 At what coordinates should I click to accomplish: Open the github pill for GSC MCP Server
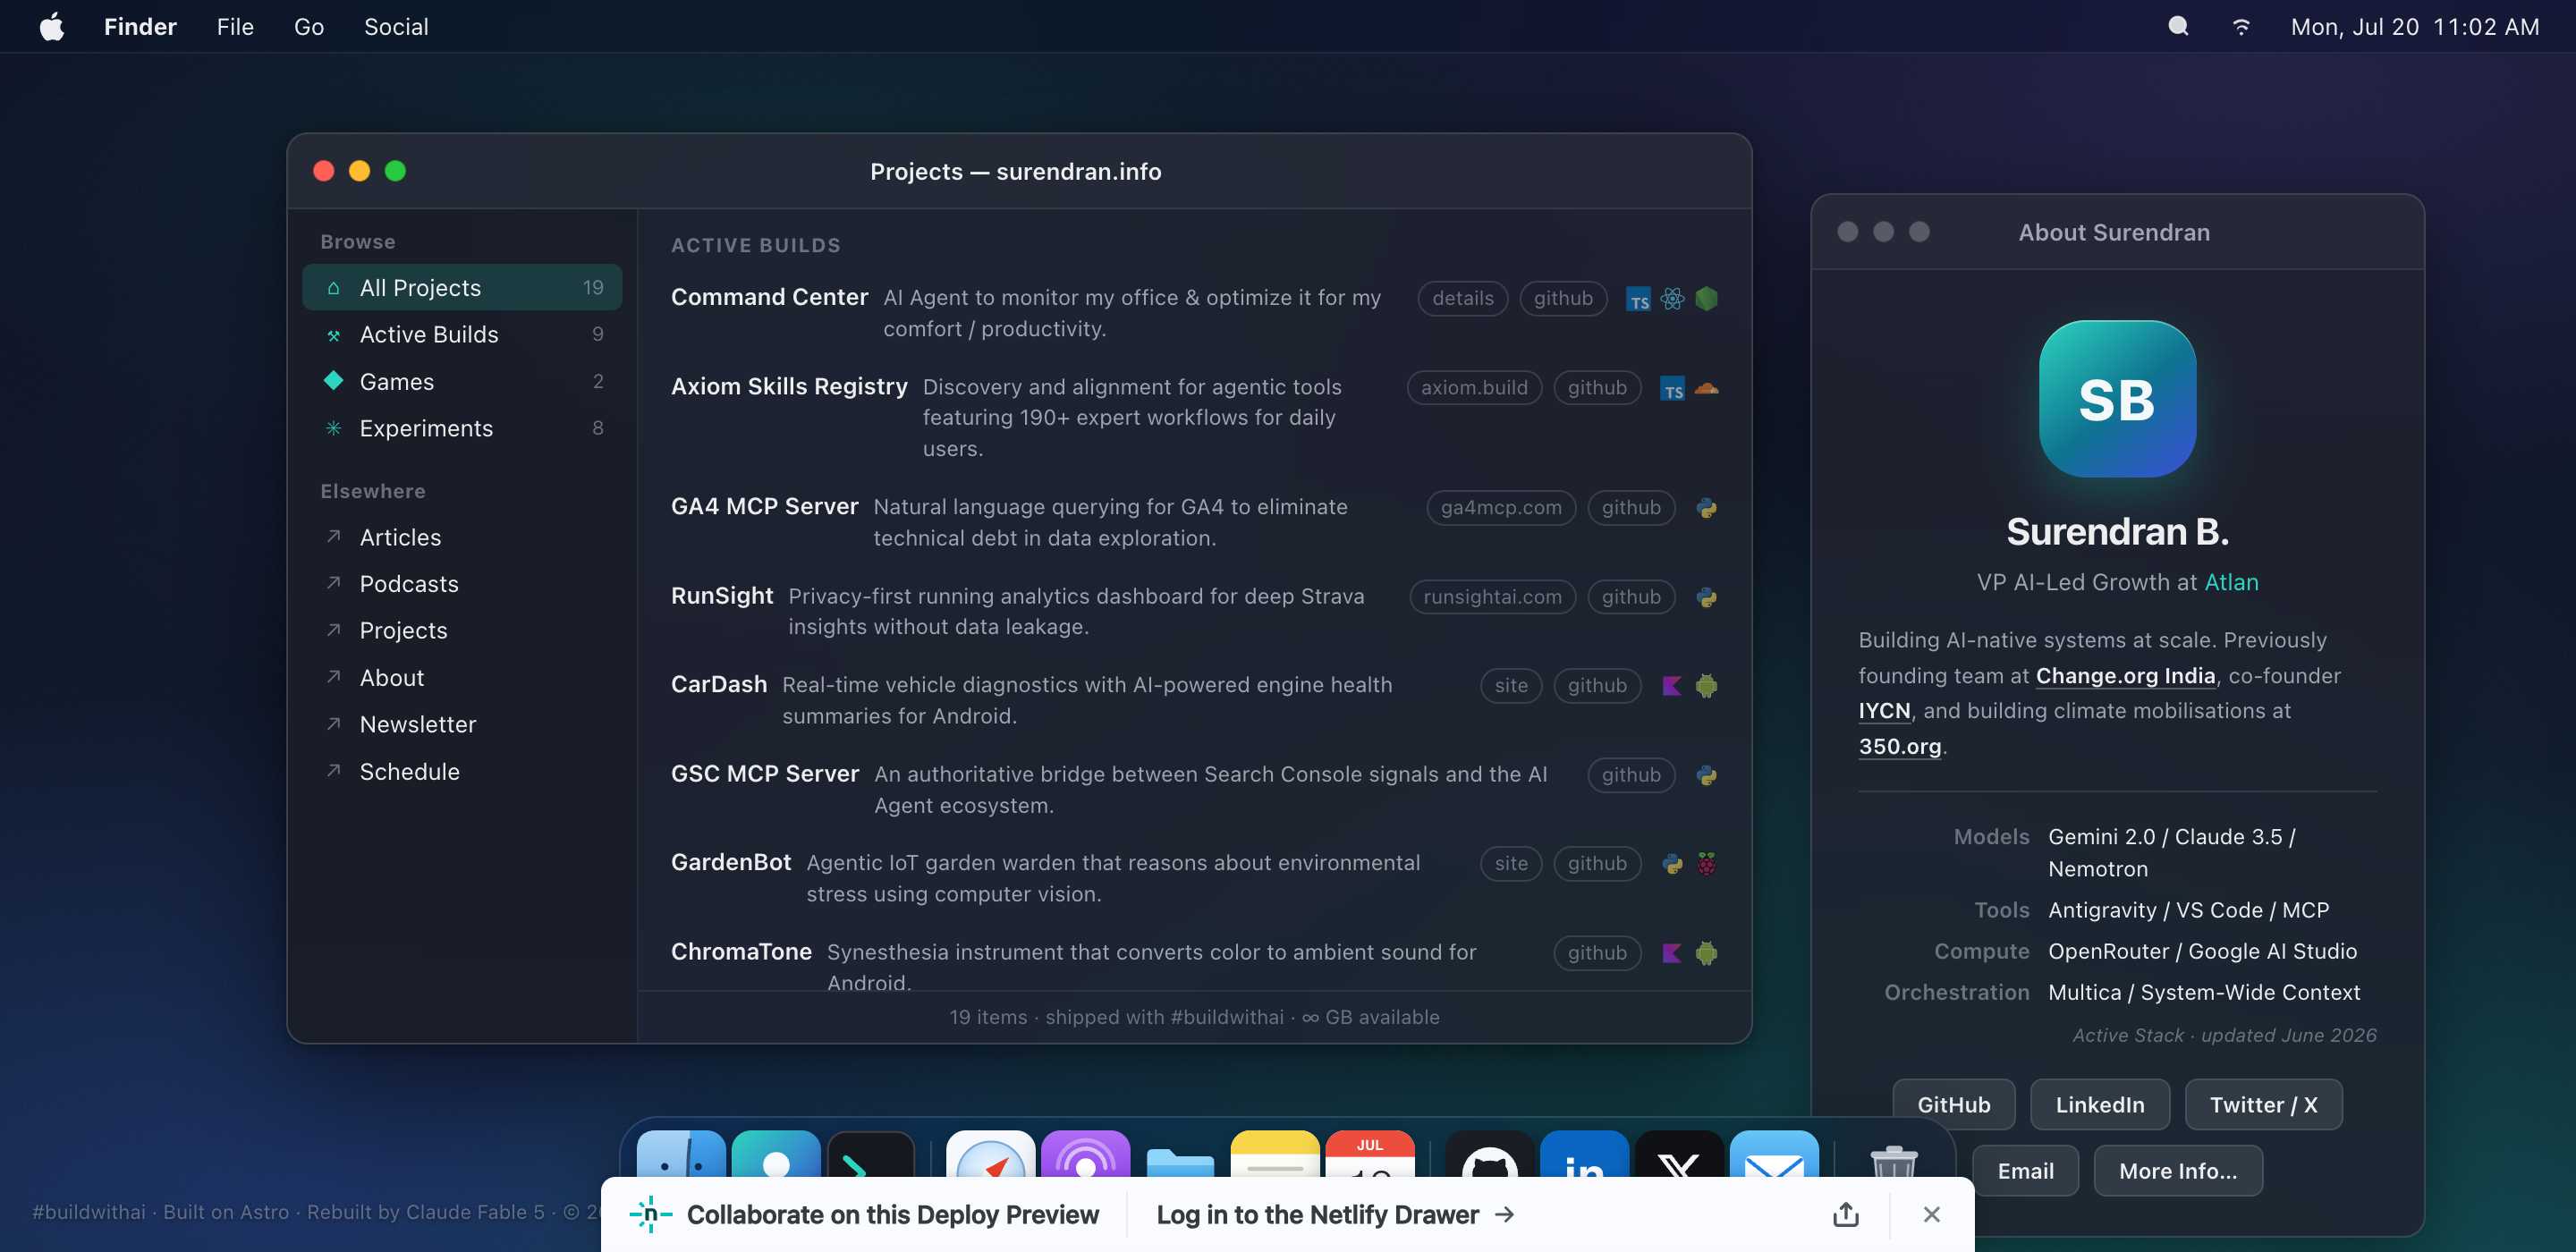pyautogui.click(x=1631, y=775)
